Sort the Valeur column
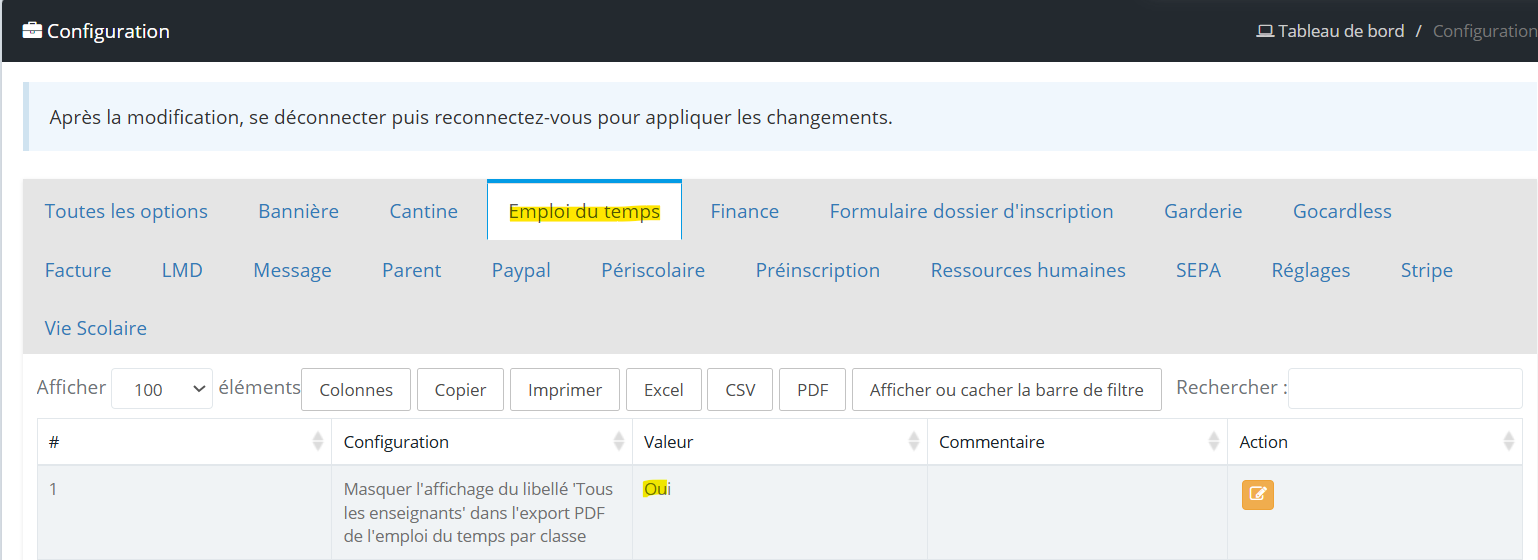The height and width of the screenshot is (560, 1538). coord(914,441)
